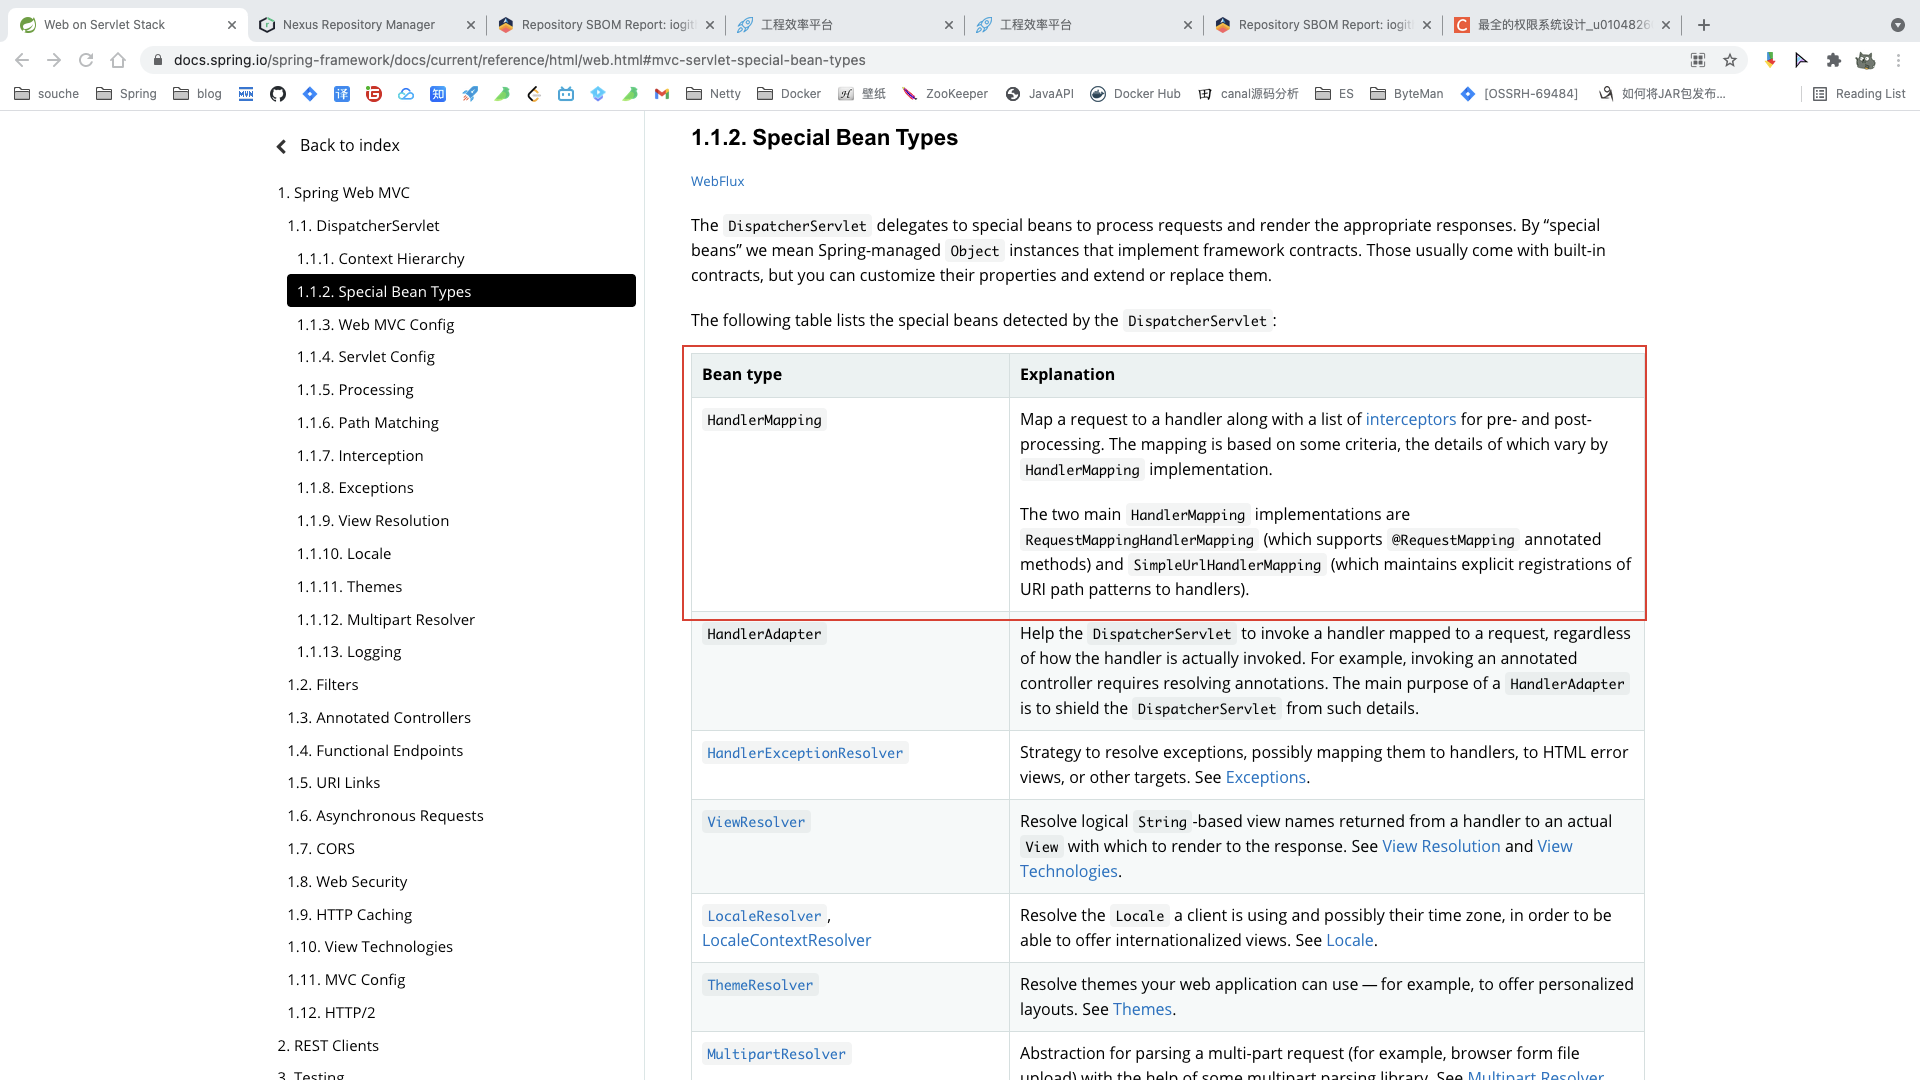Open the interceptors link in HandlerMapping row
The image size is (1920, 1080).
coord(1410,419)
